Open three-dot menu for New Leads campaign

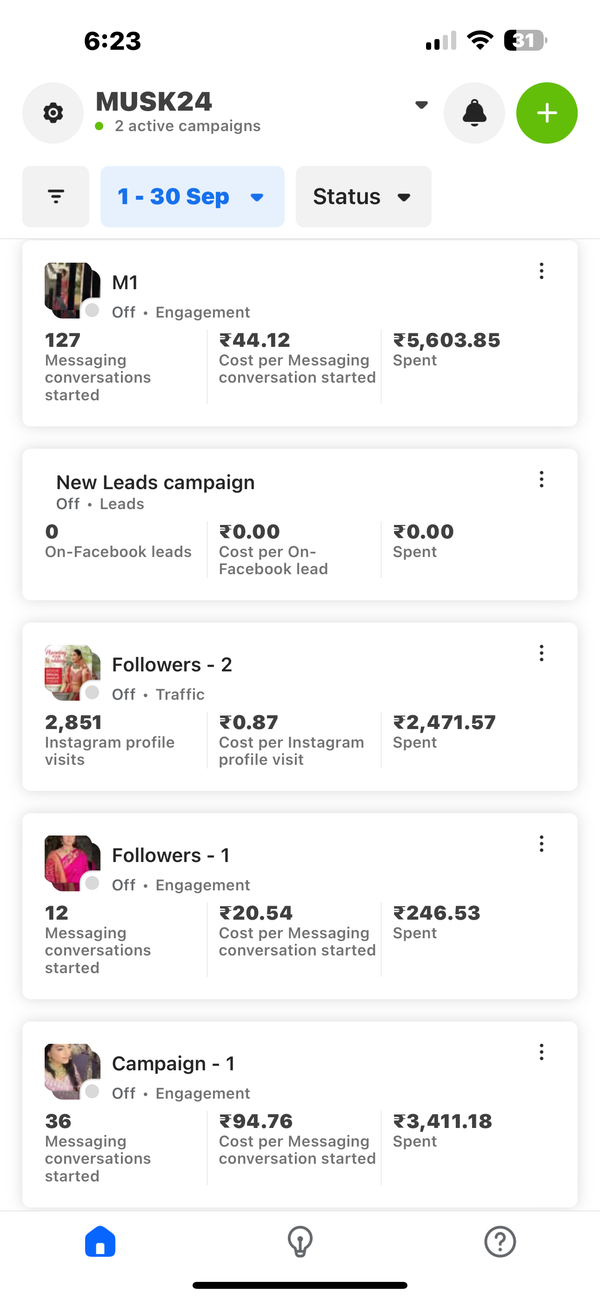tap(541, 479)
